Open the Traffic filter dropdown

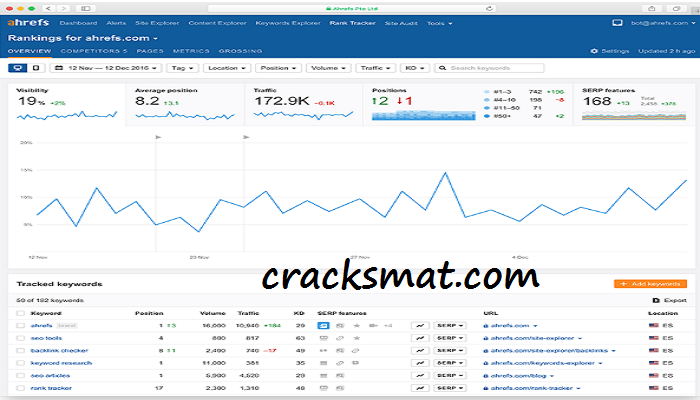click(375, 68)
